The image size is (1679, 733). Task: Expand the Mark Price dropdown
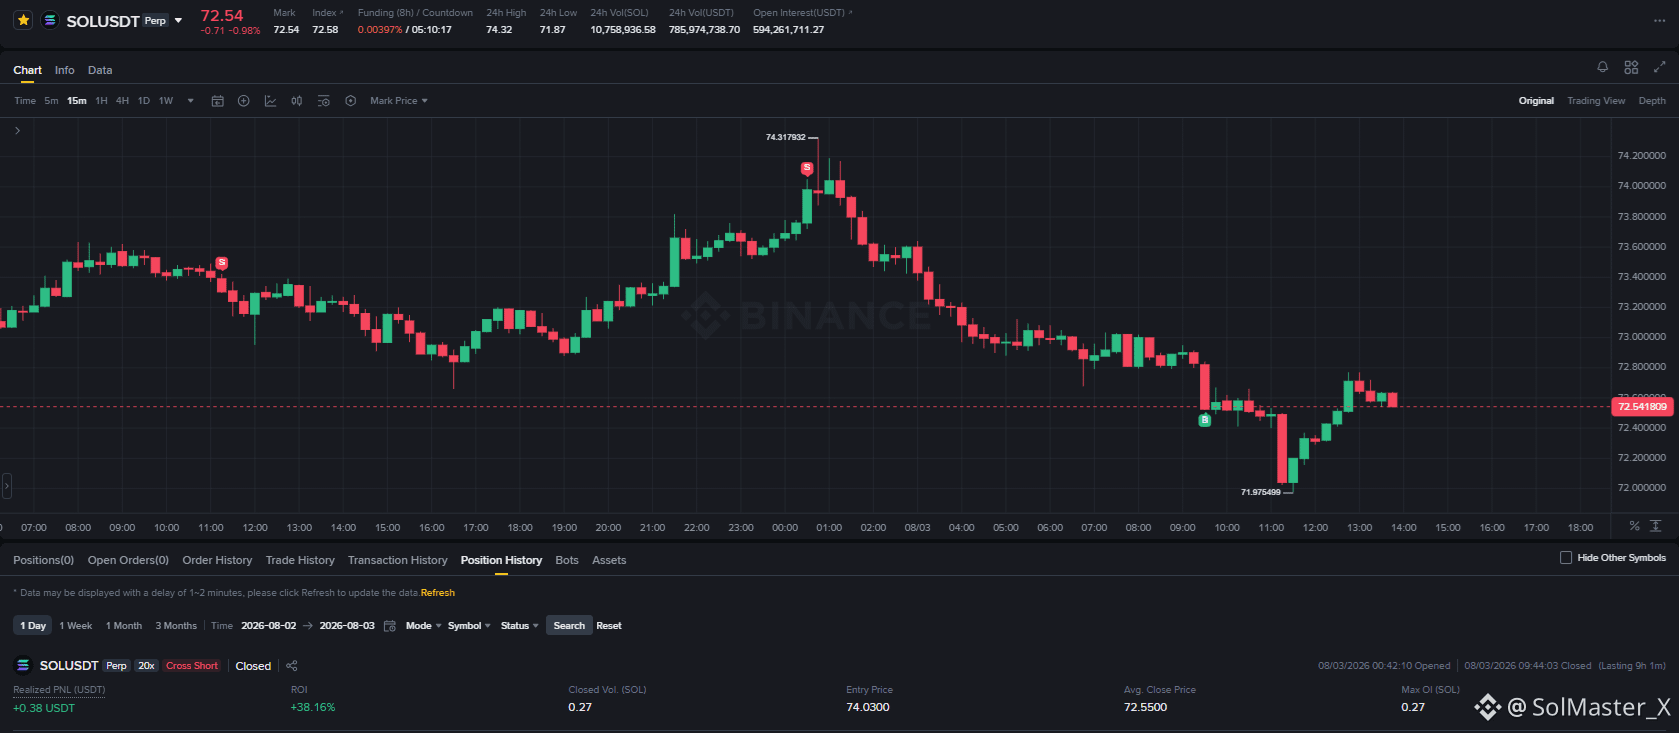coord(398,101)
